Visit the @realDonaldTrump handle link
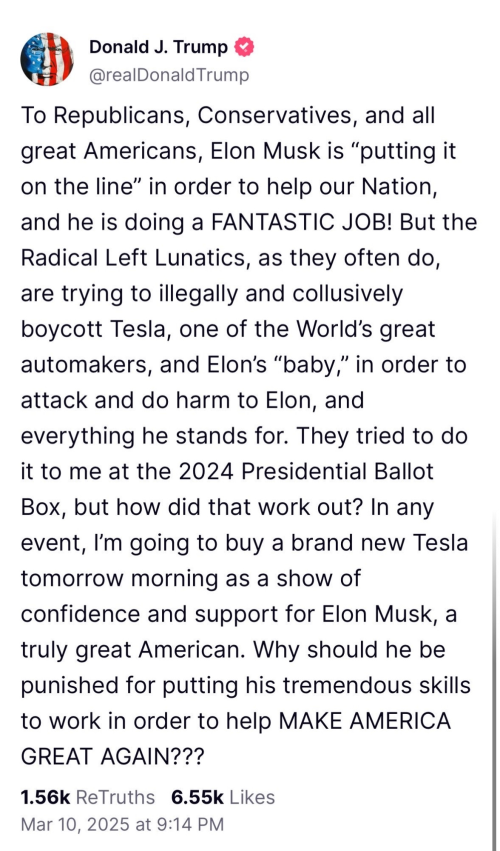The image size is (500, 851). coord(169,75)
